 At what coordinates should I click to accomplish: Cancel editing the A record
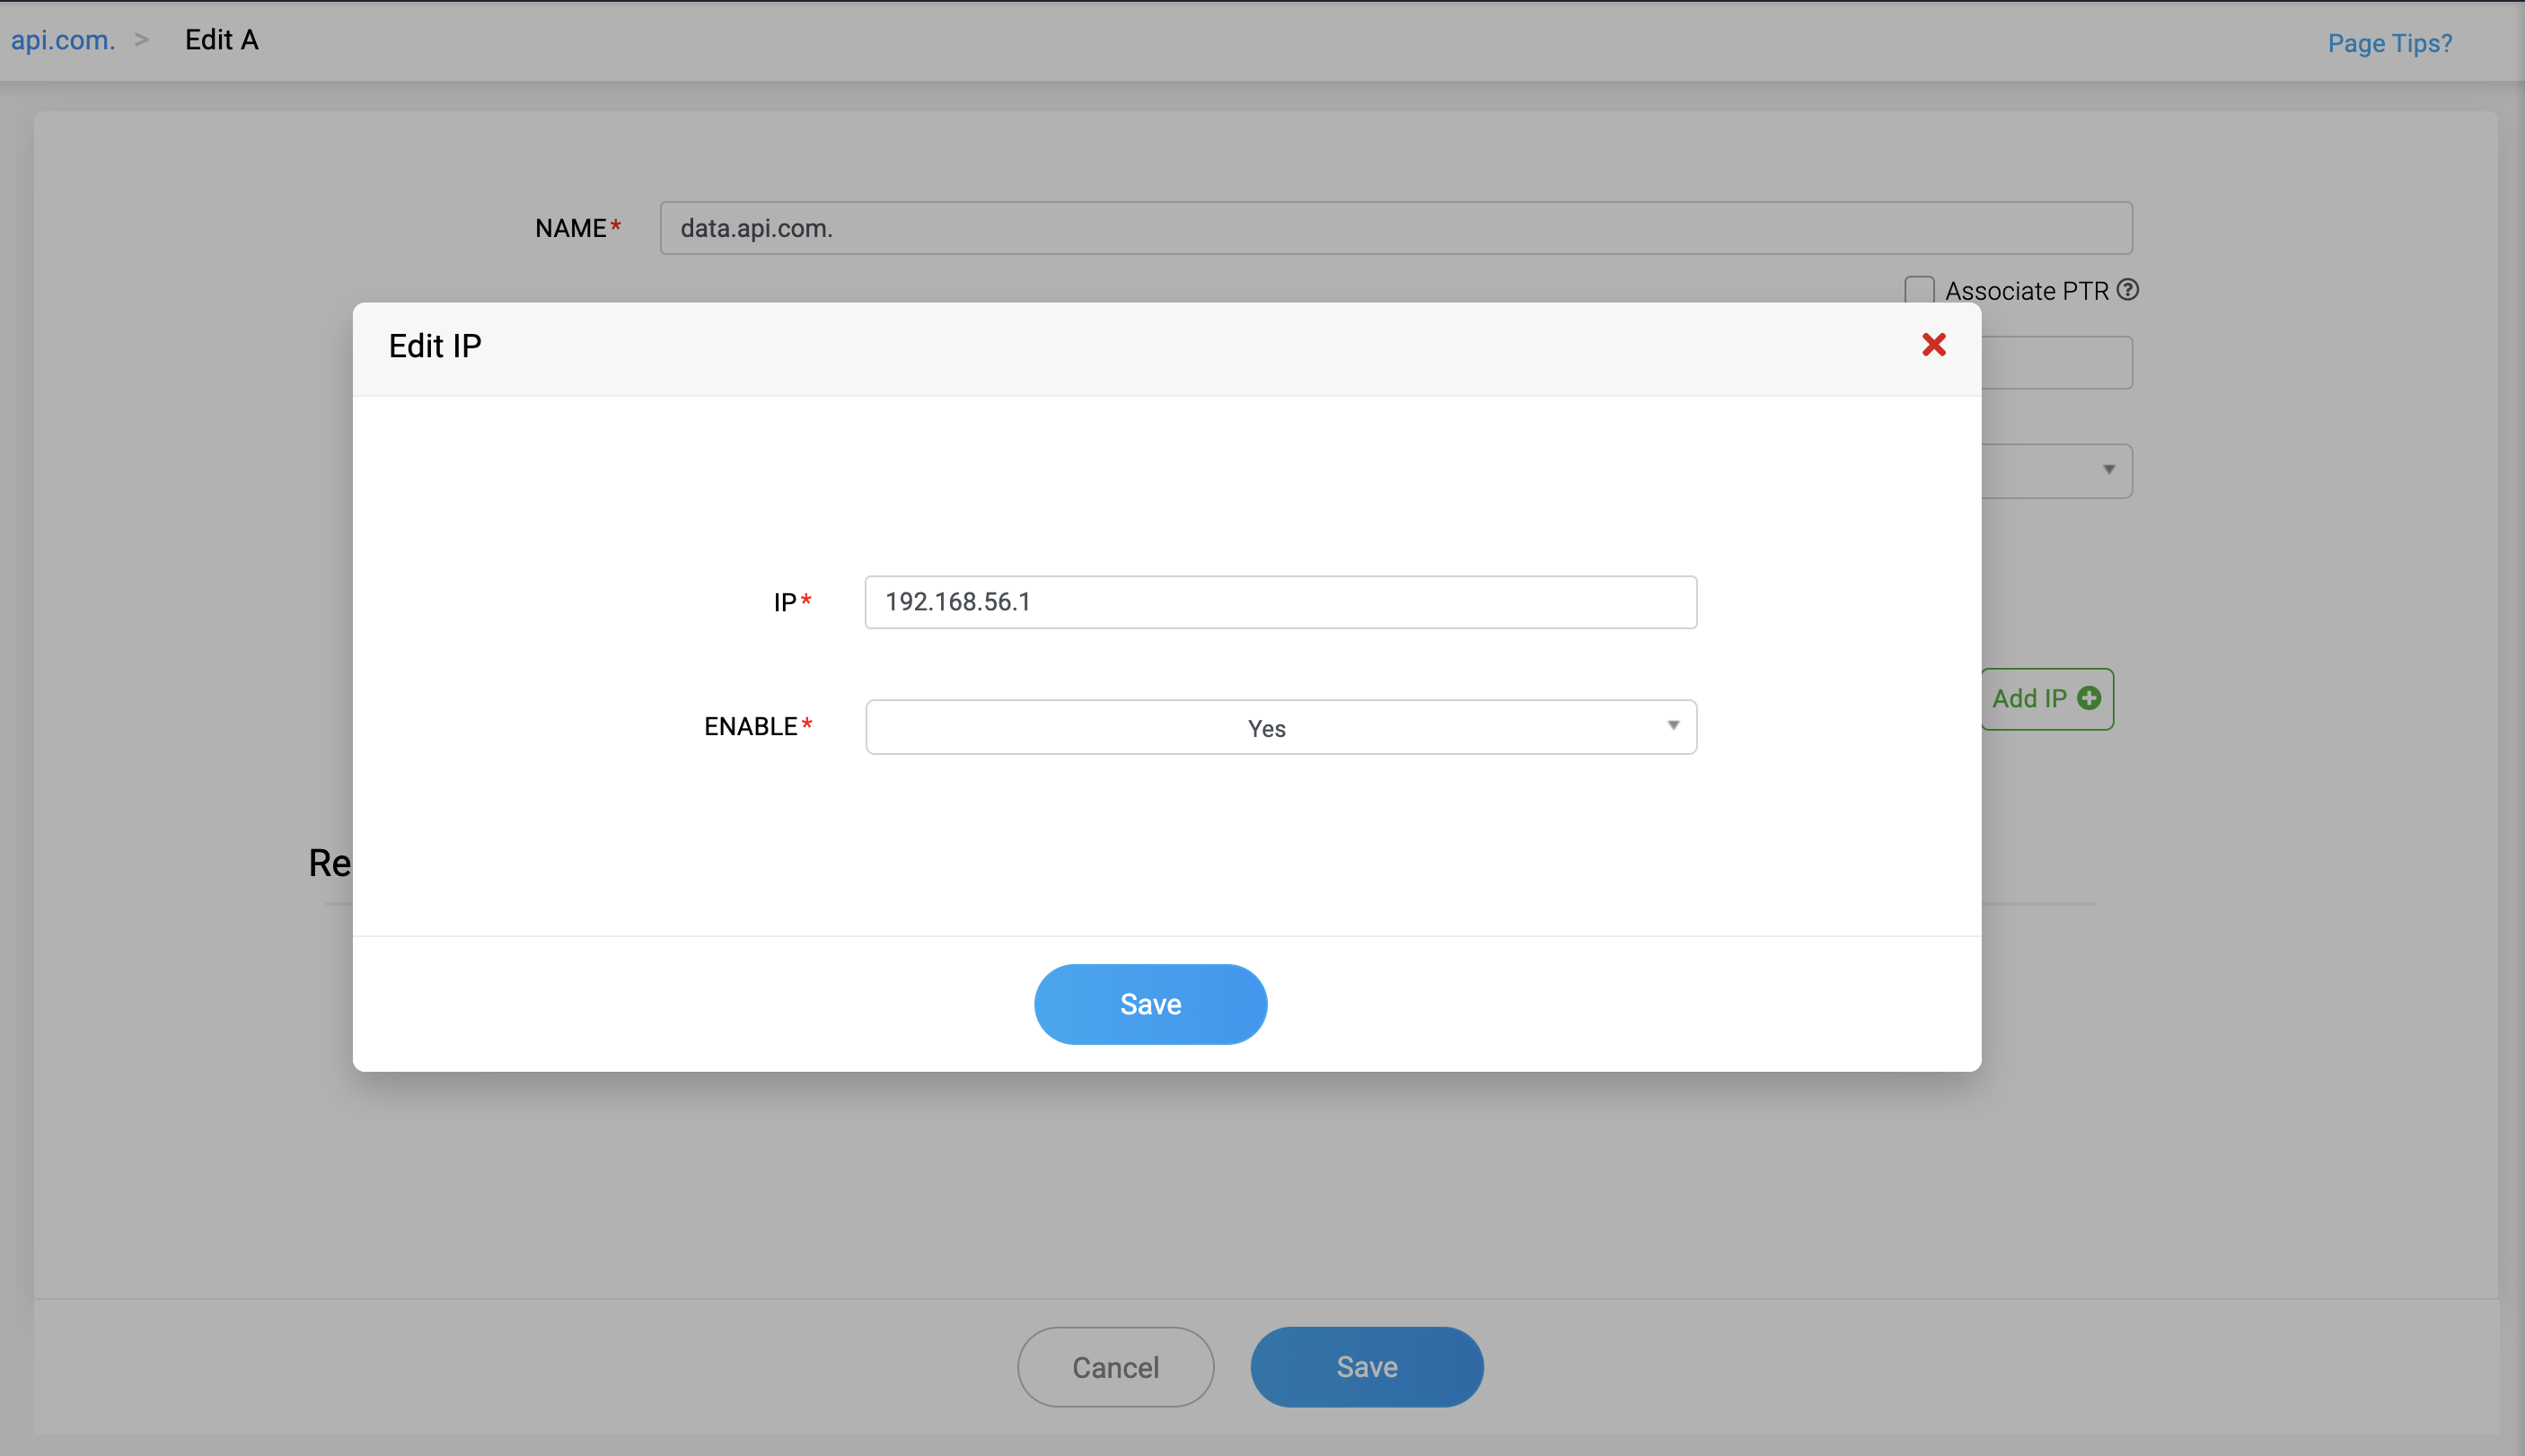[x=1115, y=1367]
